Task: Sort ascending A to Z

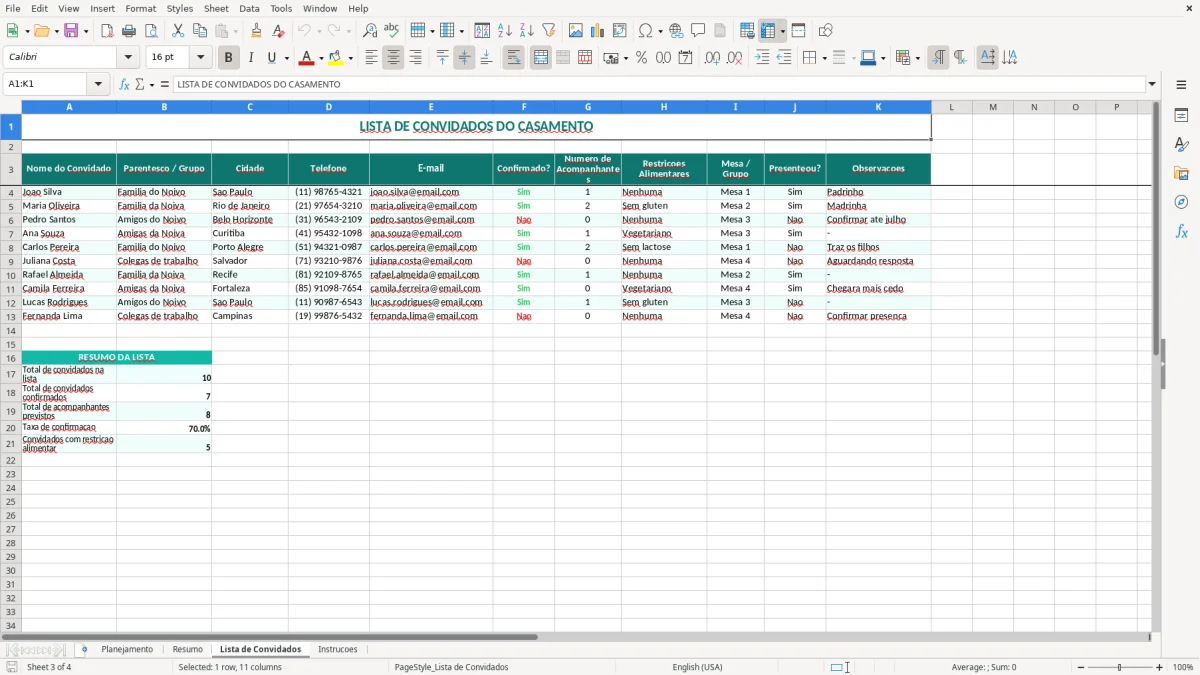Action: (x=505, y=31)
